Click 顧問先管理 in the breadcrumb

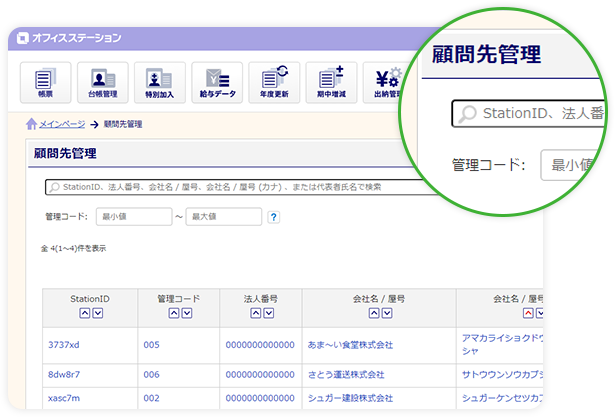[x=123, y=124]
